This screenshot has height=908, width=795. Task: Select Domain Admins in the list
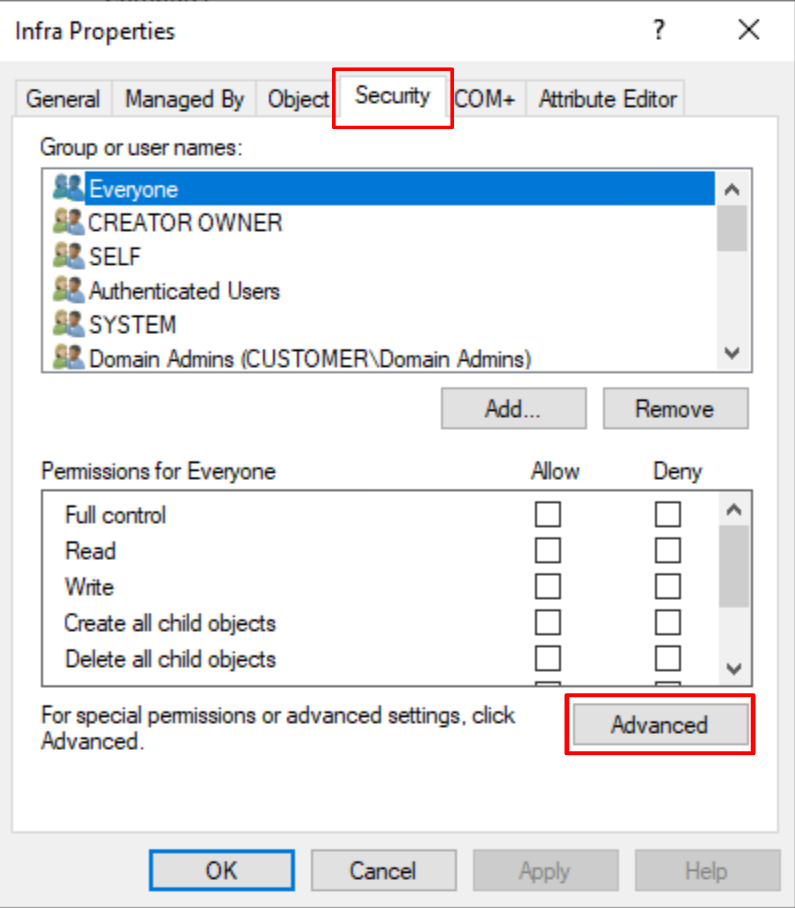309,357
